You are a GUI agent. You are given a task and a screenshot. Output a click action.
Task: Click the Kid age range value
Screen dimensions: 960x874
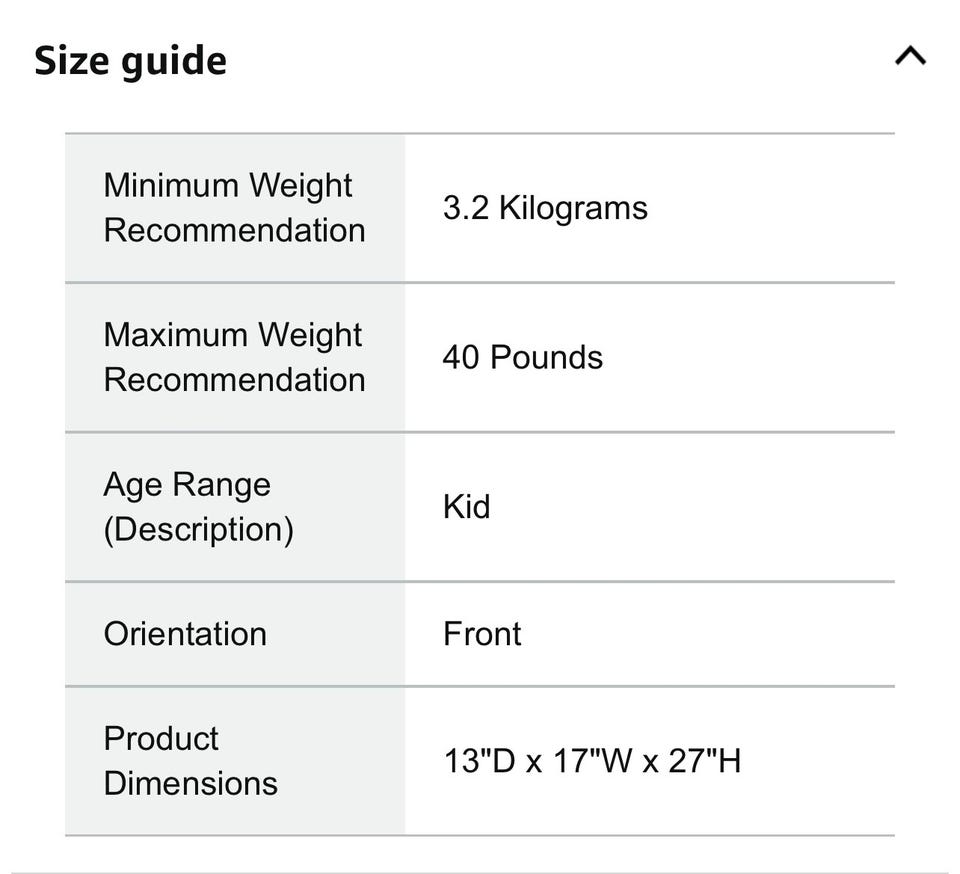(466, 507)
